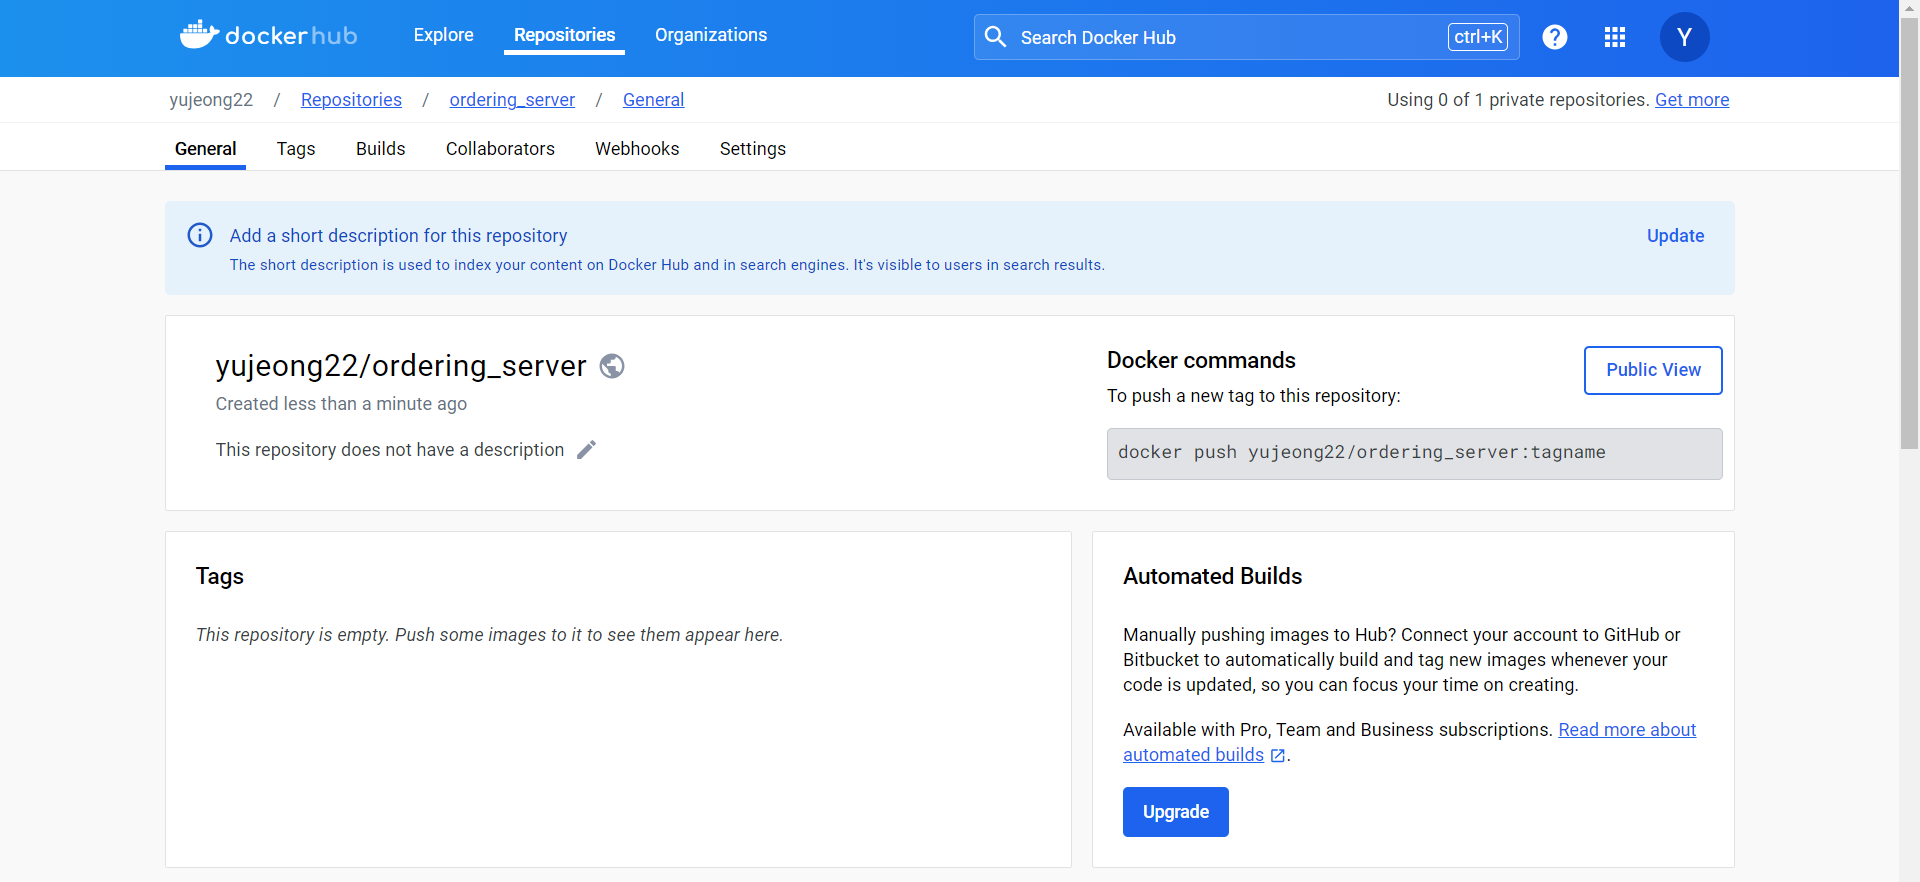Click the external link icon after automated builds

(1277, 756)
